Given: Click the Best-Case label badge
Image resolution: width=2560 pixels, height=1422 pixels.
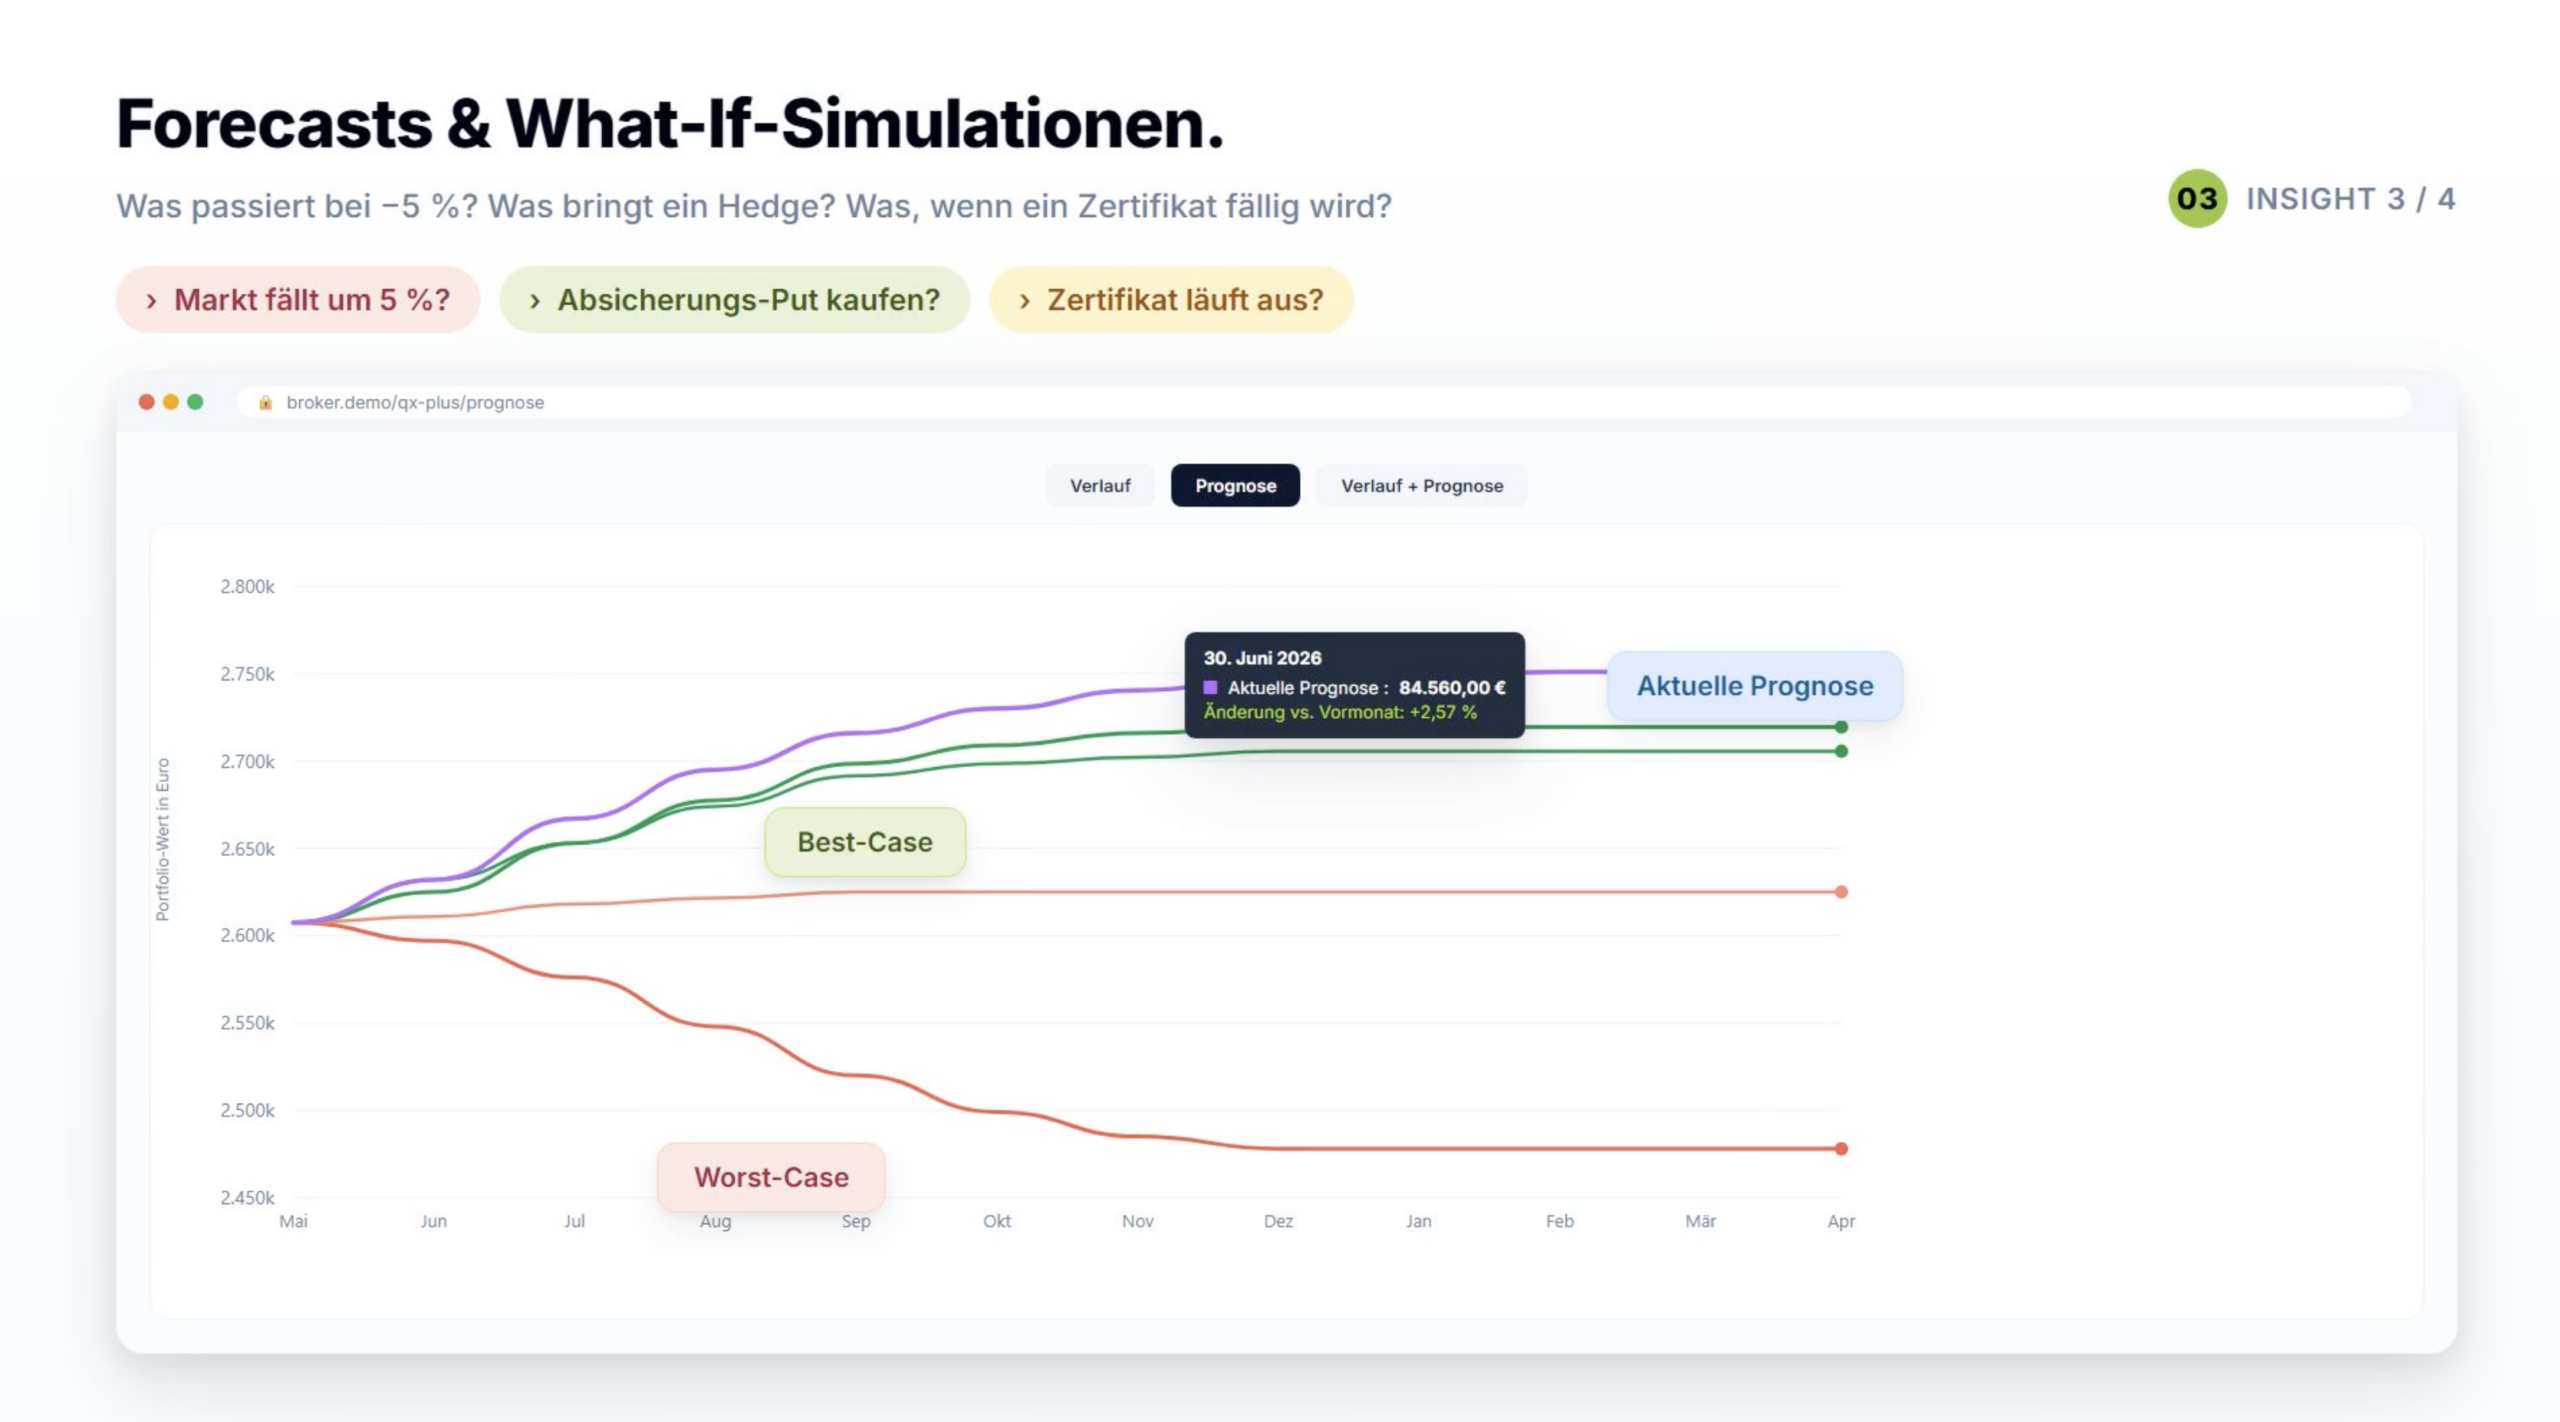Looking at the screenshot, I should (x=865, y=842).
